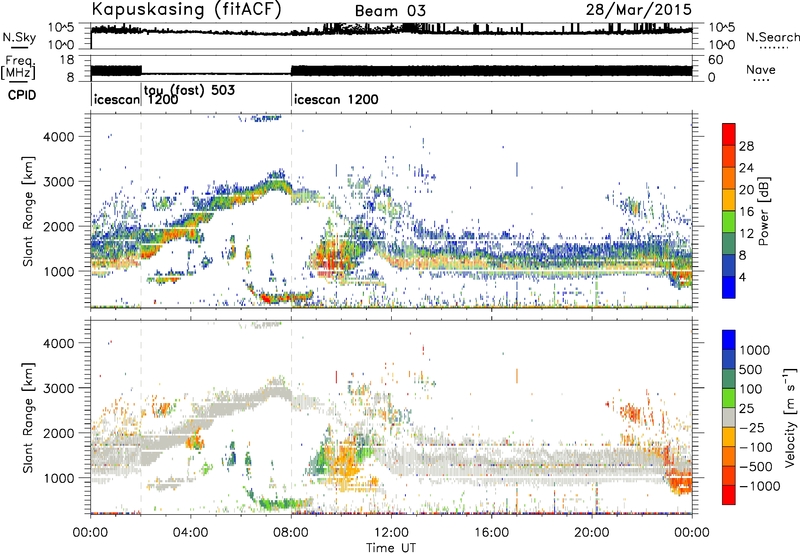The height and width of the screenshot is (554, 800).
Task: Click the '04:00' time tick label
Action: (x=190, y=533)
